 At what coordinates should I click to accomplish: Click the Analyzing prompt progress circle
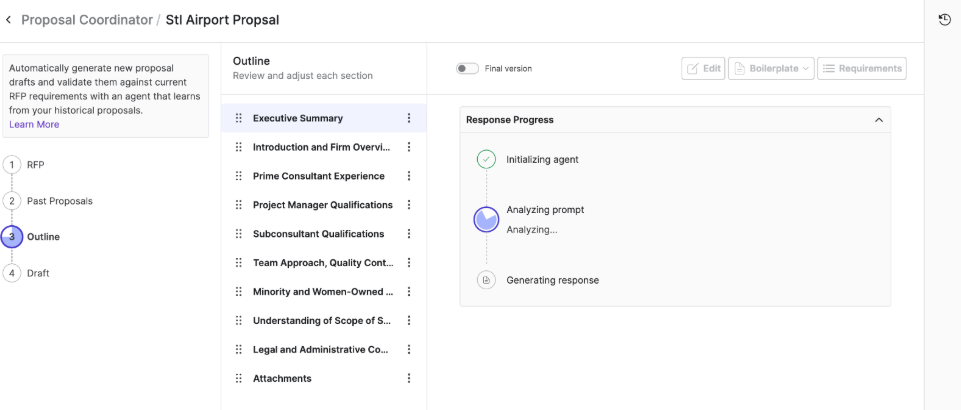[486, 219]
